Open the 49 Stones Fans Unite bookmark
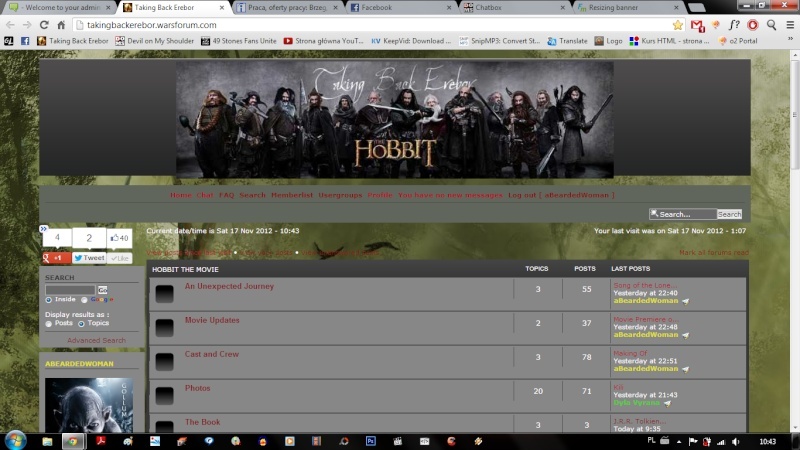Viewport: 800px width, 450px height. (238, 41)
